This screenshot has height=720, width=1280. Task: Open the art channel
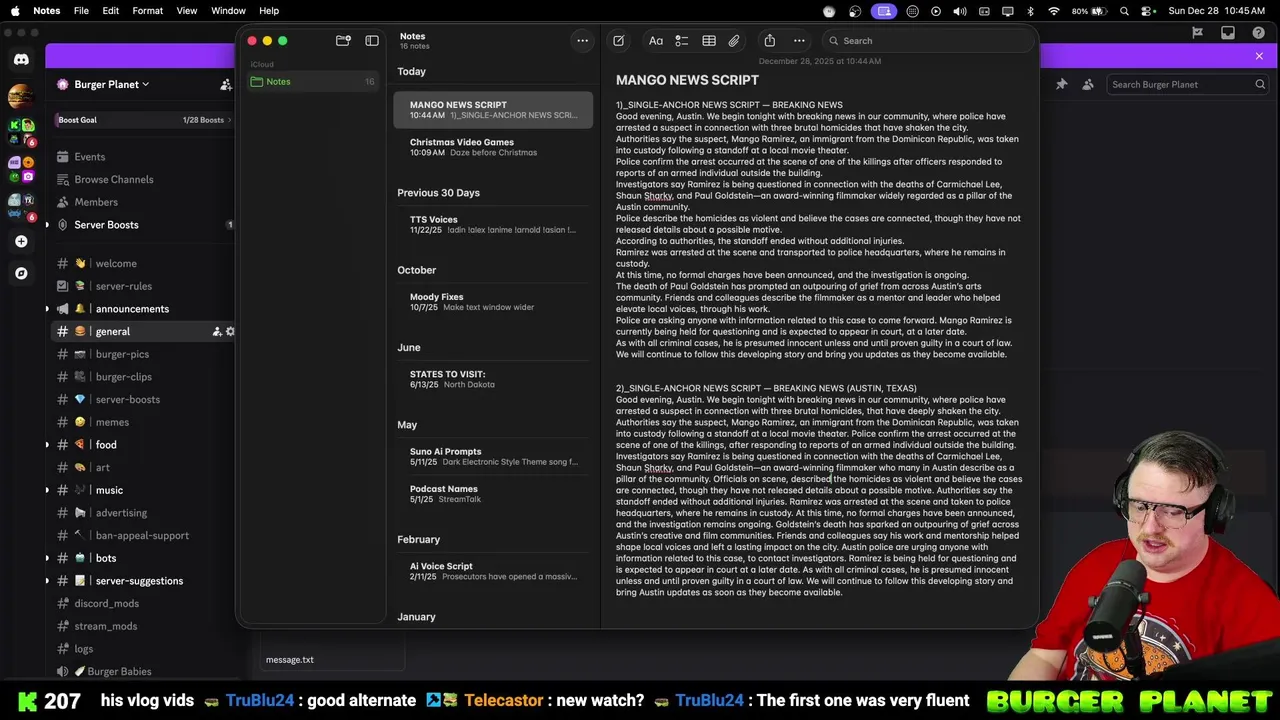click(x=102, y=467)
